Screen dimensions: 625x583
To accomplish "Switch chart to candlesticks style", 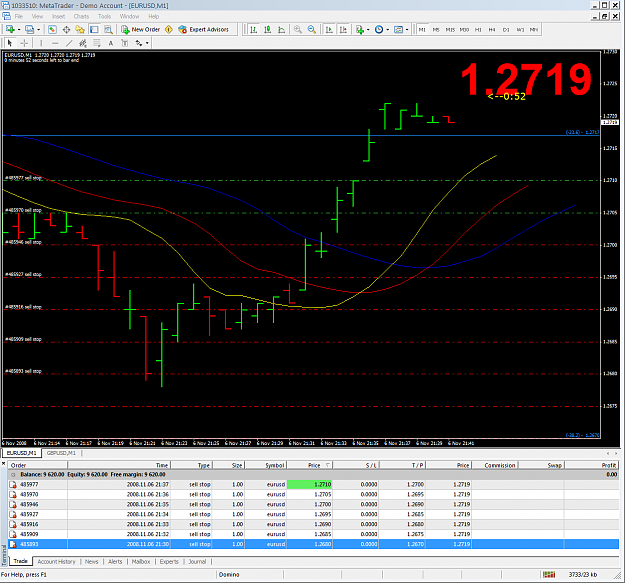I will click(267, 29).
